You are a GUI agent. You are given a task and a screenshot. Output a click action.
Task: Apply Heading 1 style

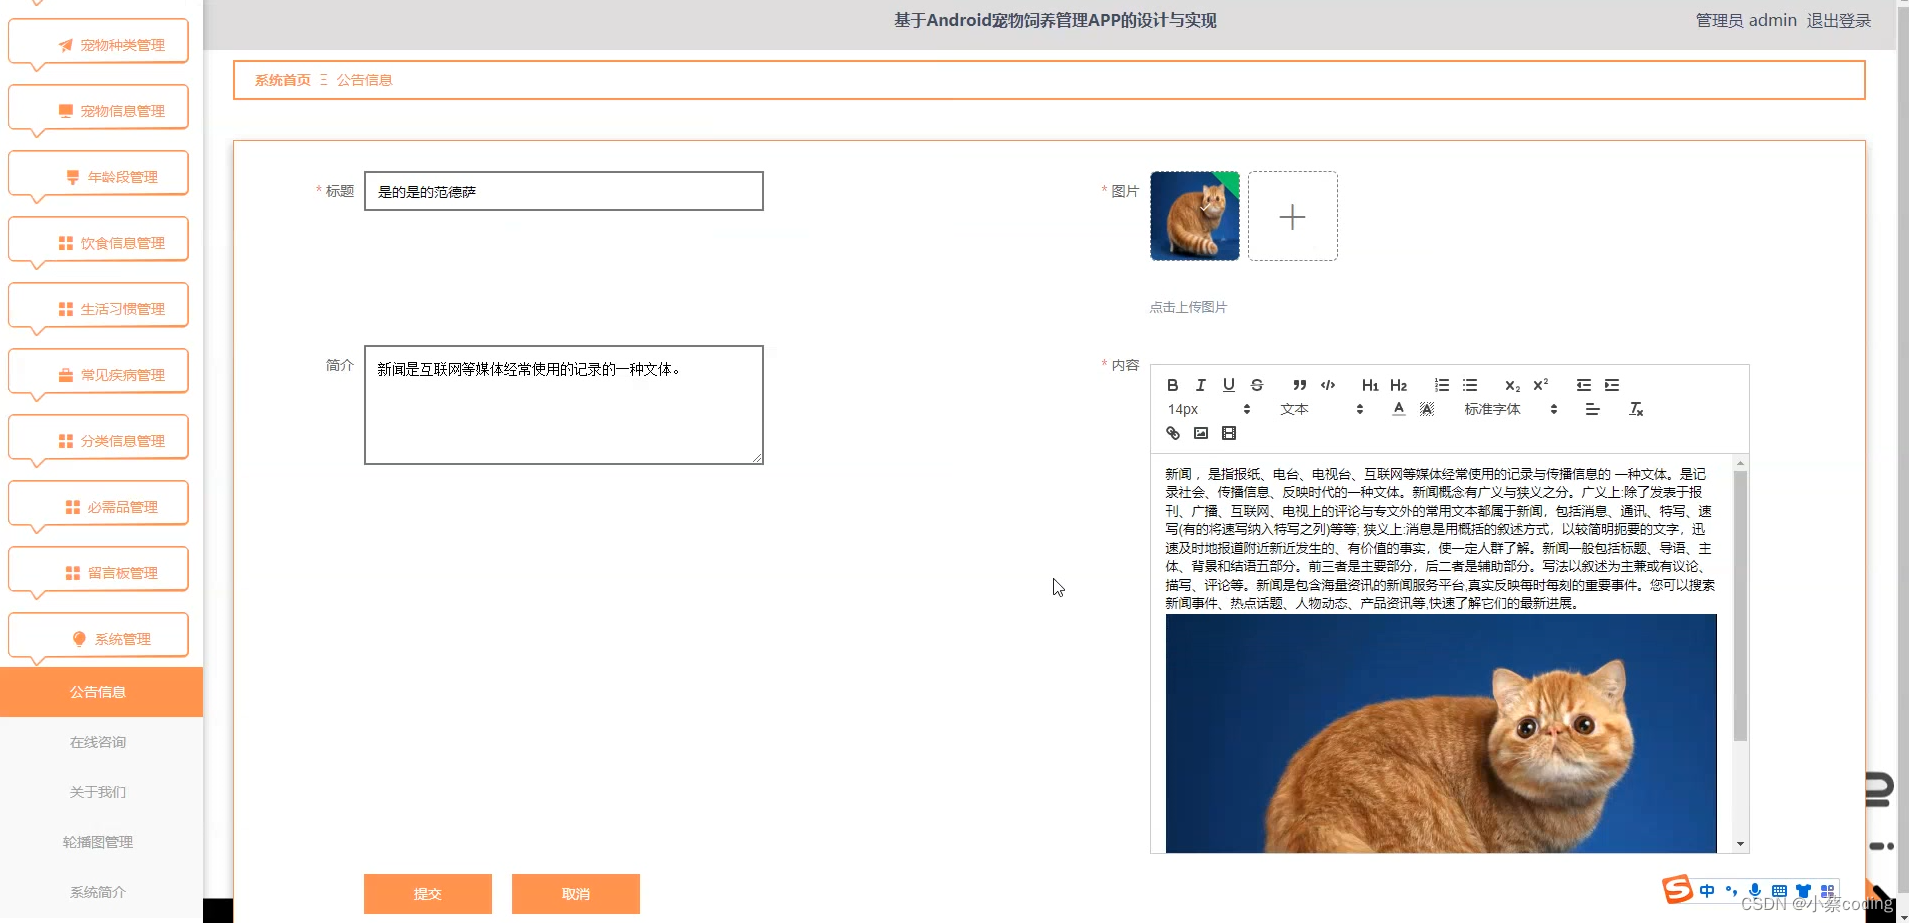pos(1371,385)
